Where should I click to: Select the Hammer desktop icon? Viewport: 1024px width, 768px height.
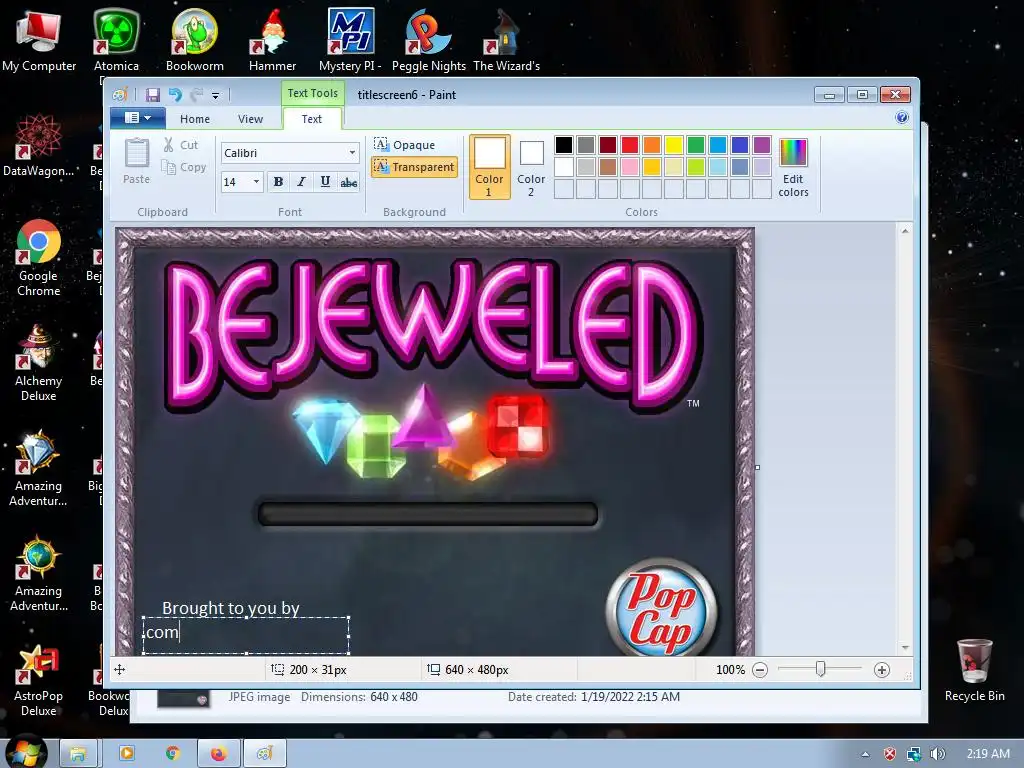(x=272, y=40)
